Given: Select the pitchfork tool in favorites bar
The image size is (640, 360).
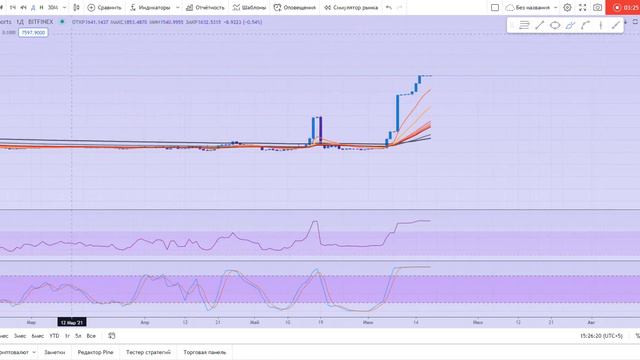Looking at the screenshot, I should pyautogui.click(x=570, y=25).
